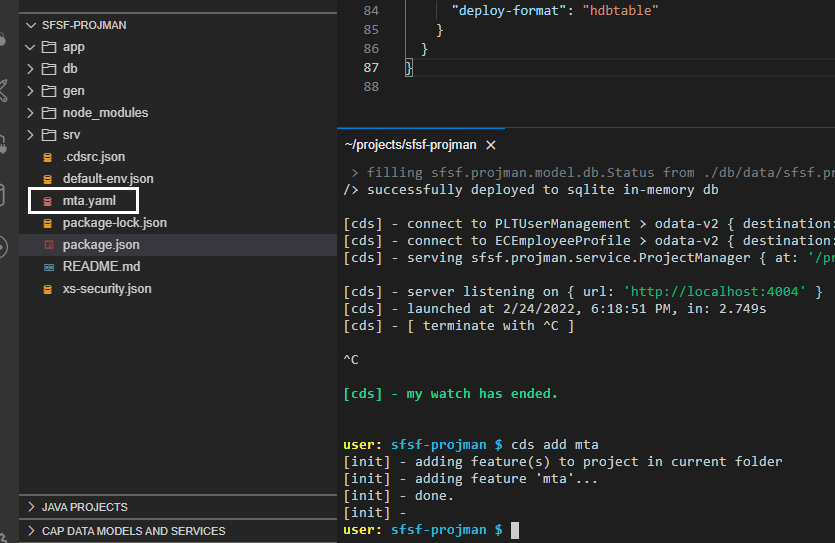Select the app folder label
Image resolution: width=835 pixels, height=543 pixels.
click(73, 47)
